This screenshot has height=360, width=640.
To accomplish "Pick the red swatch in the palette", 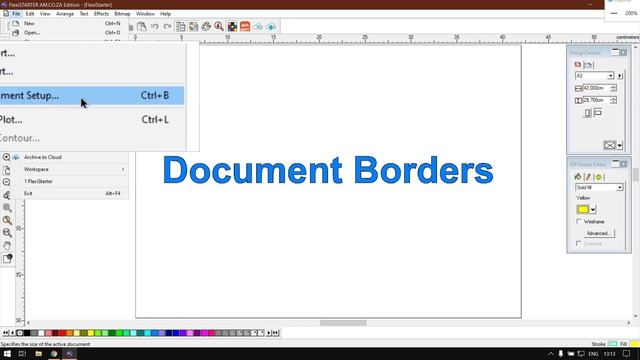I will (62, 333).
